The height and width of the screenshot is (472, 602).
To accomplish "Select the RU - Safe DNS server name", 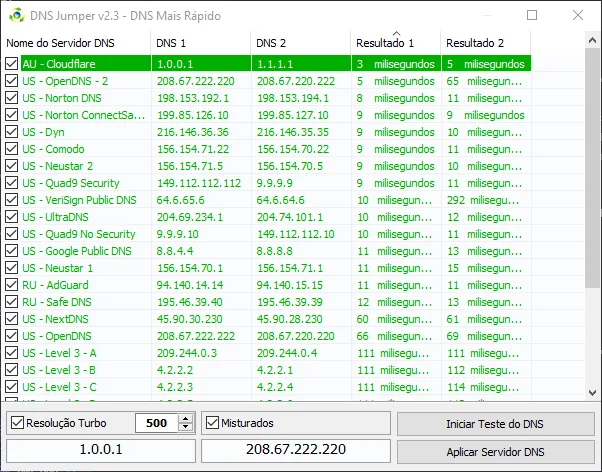I will [57, 302].
